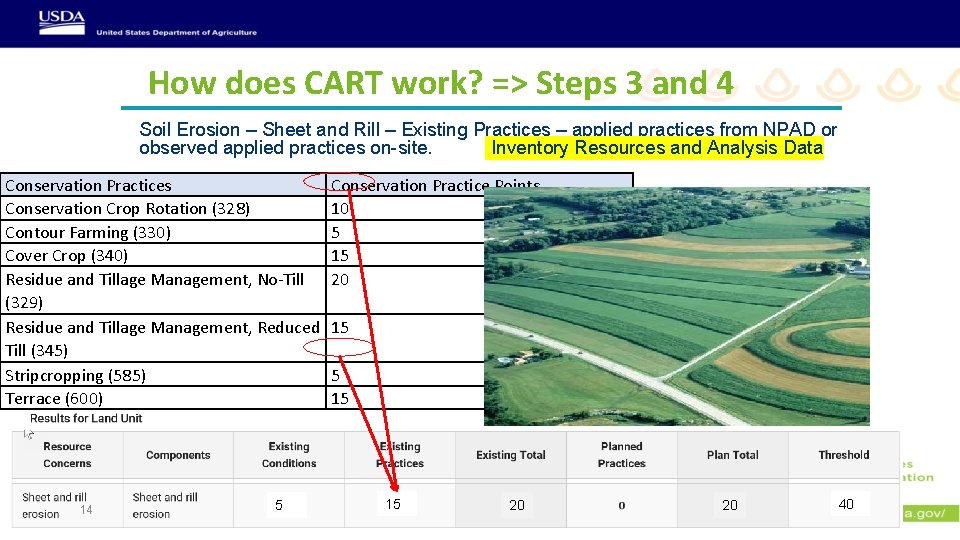Image resolution: width=960 pixels, height=540 pixels.
Task: Select the slide title 'How does CART work?'
Action: click(315, 83)
